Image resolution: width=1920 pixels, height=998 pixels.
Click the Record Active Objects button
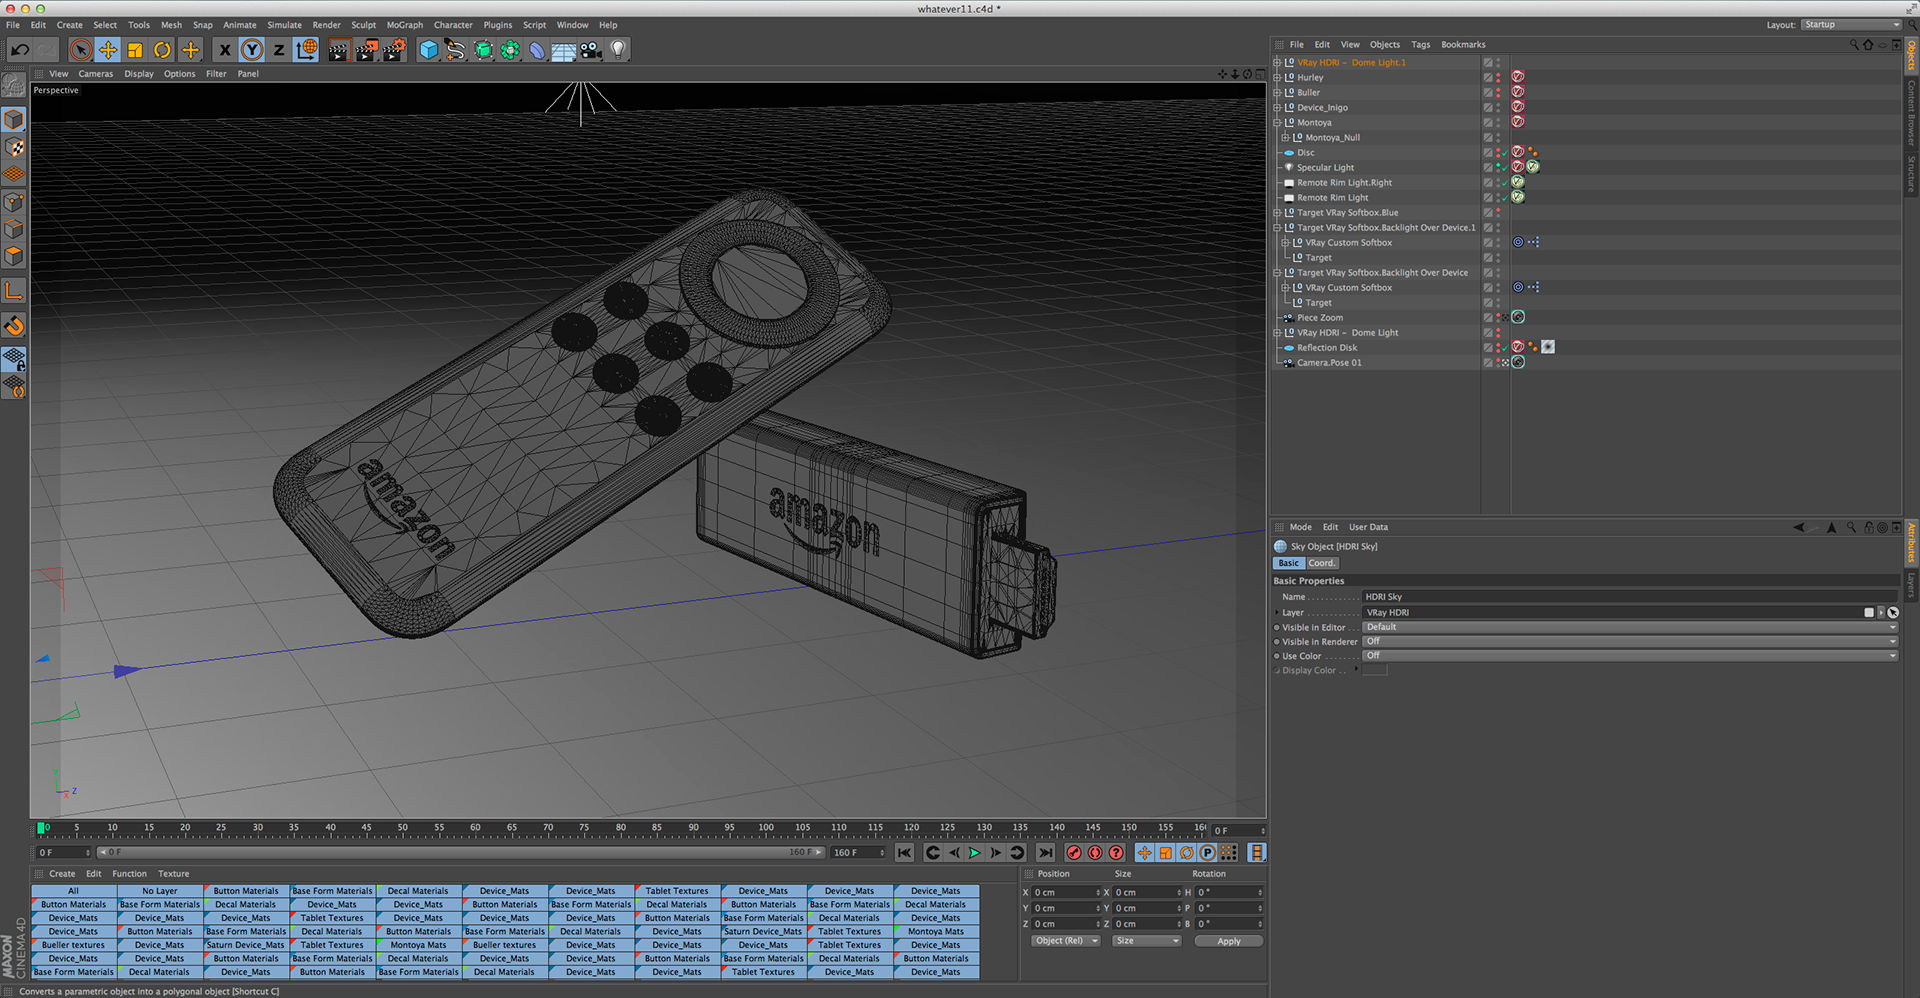1074,853
